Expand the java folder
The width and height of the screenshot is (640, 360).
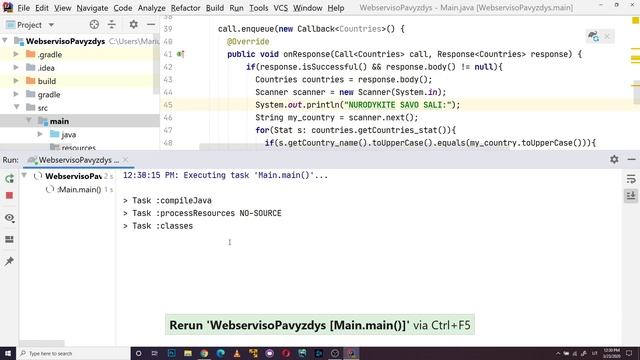coord(40,134)
